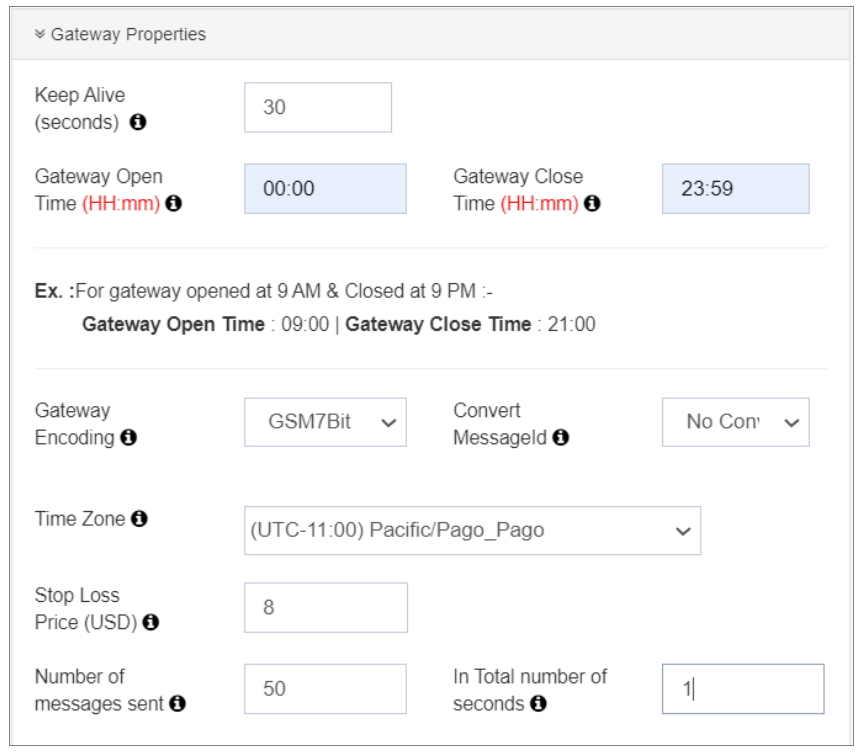Image resolution: width=862 pixels, height=754 pixels.
Task: Click the Convert MessageId info icon
Action: (x=561, y=438)
